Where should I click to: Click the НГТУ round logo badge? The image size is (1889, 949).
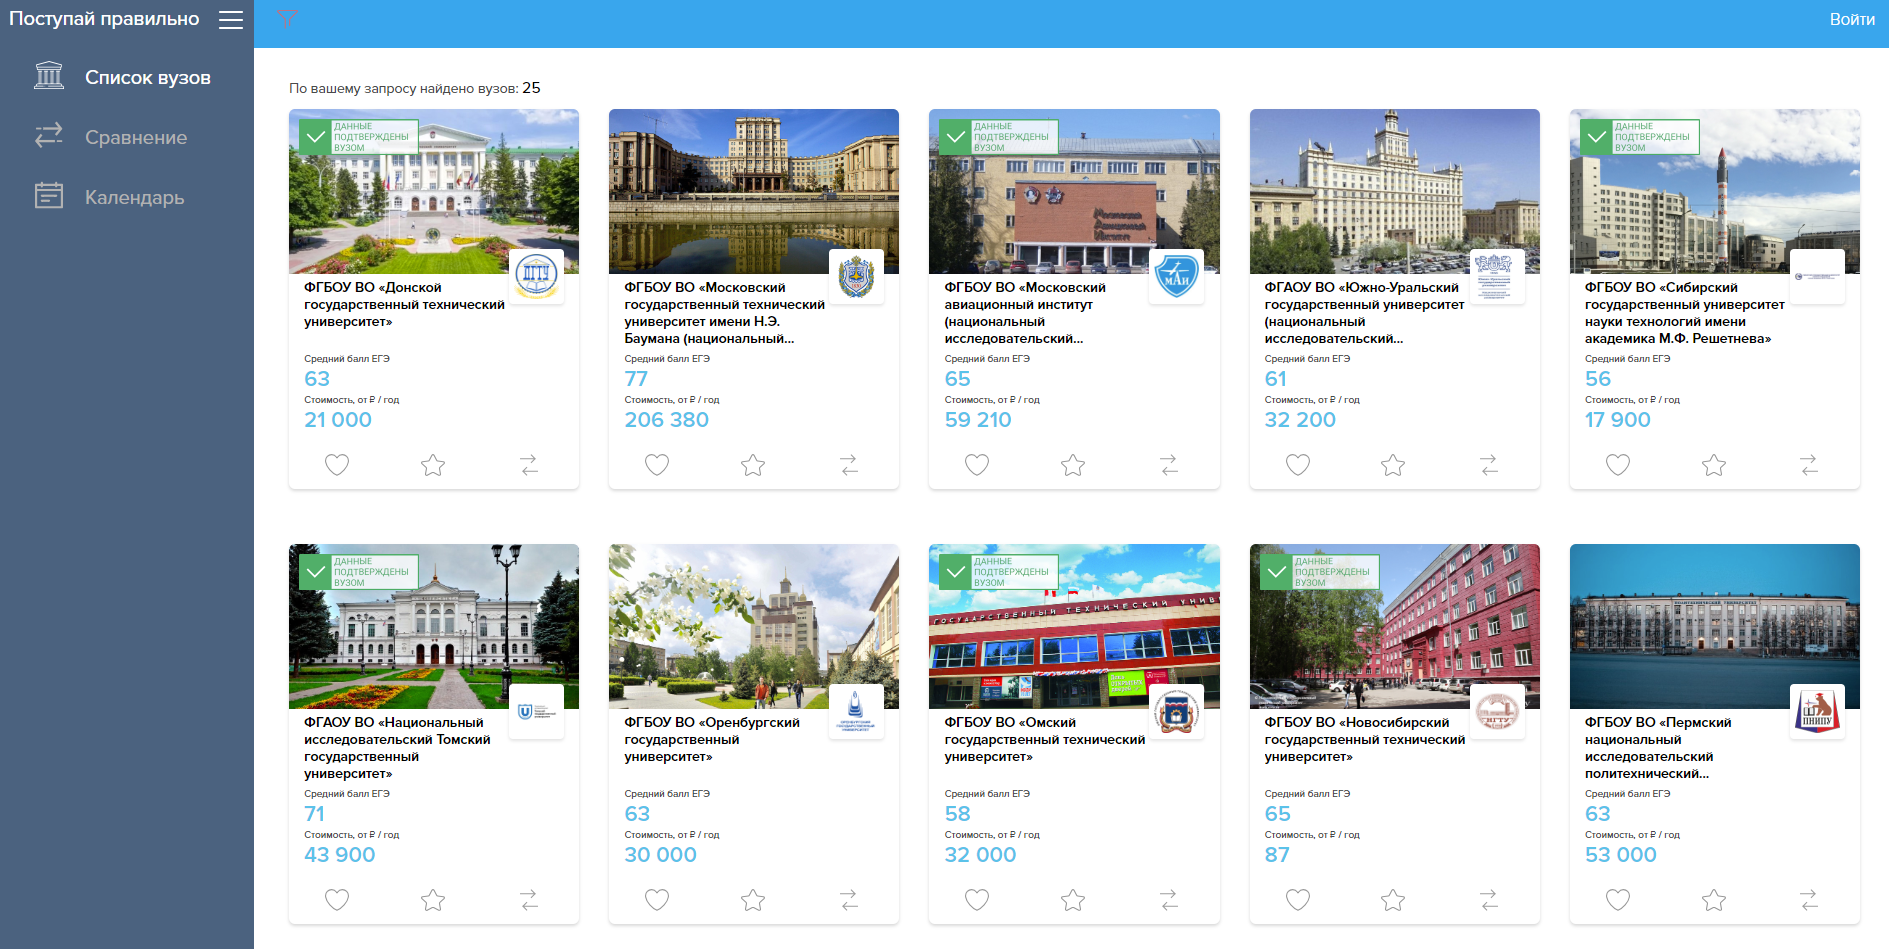(1497, 711)
